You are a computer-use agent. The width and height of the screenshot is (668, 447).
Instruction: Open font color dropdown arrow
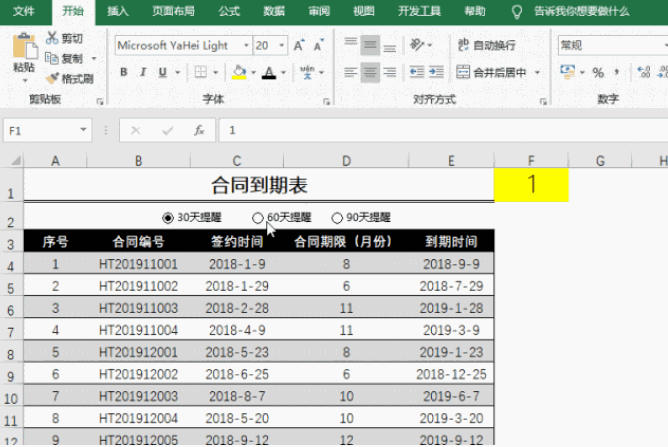tap(283, 72)
